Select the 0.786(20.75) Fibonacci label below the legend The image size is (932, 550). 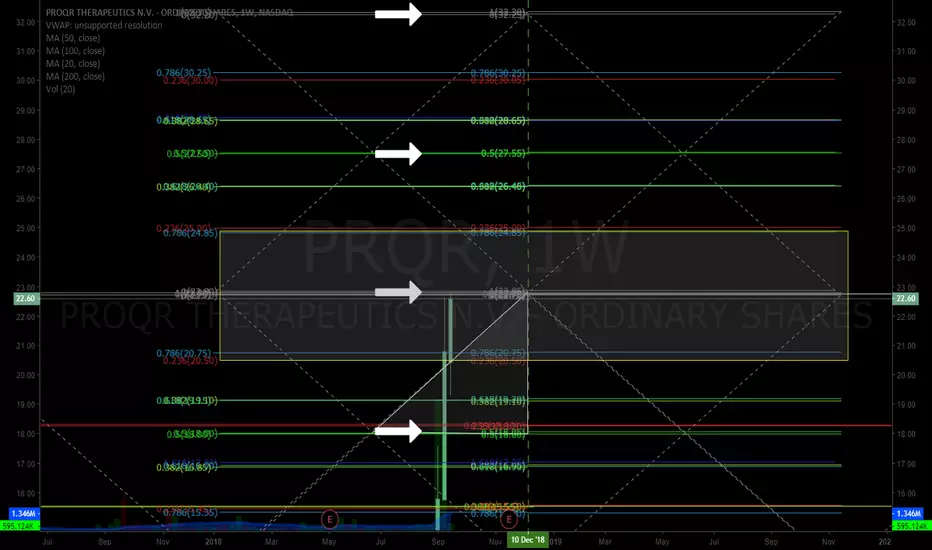184,353
